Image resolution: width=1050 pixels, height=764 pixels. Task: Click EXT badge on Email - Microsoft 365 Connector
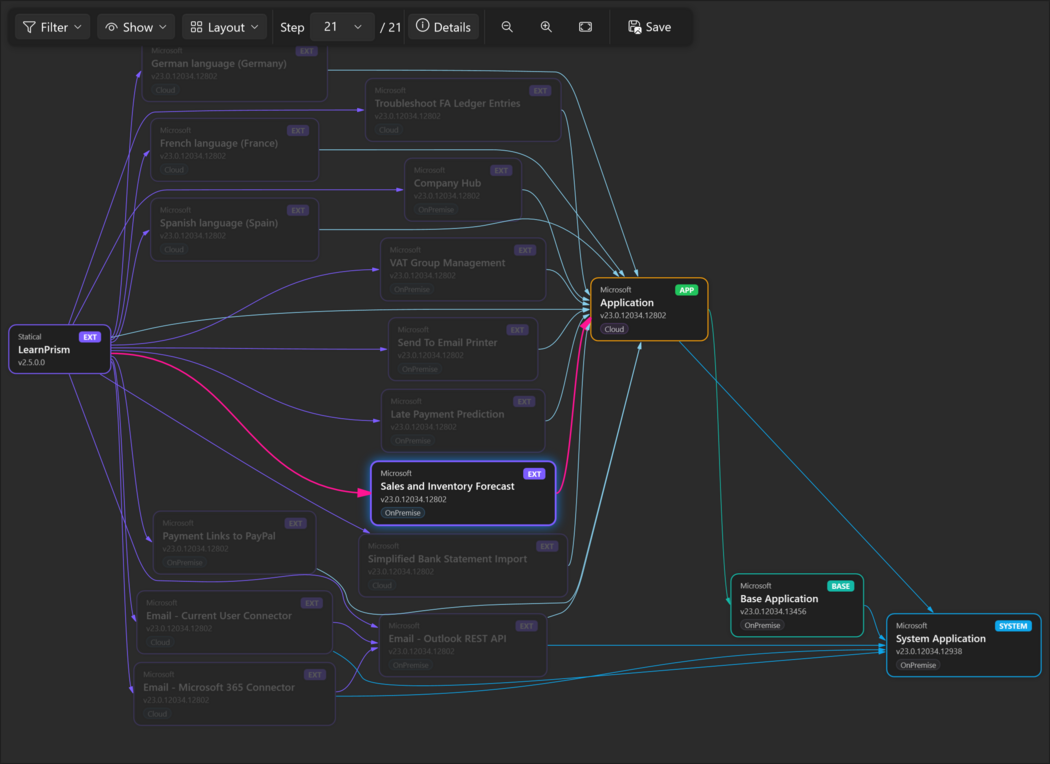pyautogui.click(x=315, y=675)
